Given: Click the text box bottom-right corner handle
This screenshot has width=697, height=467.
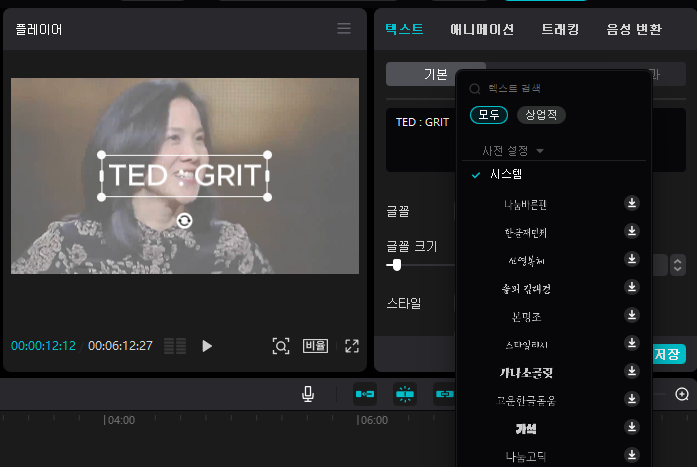Looking at the screenshot, I should point(268,197).
